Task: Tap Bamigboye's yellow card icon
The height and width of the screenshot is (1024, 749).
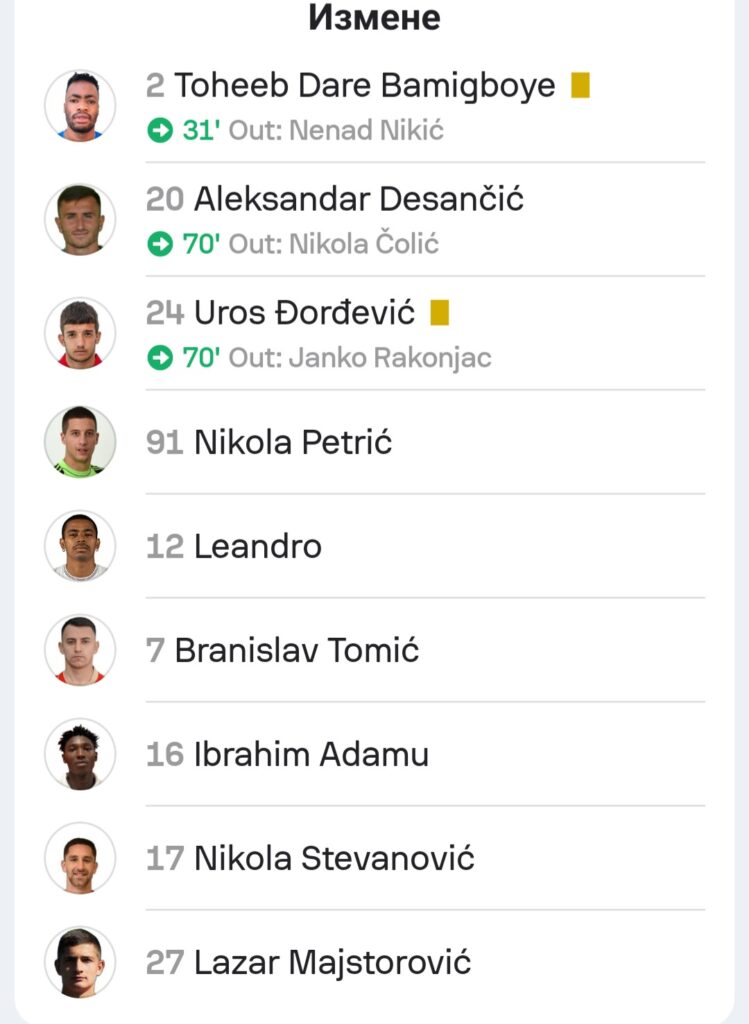Action: click(580, 86)
